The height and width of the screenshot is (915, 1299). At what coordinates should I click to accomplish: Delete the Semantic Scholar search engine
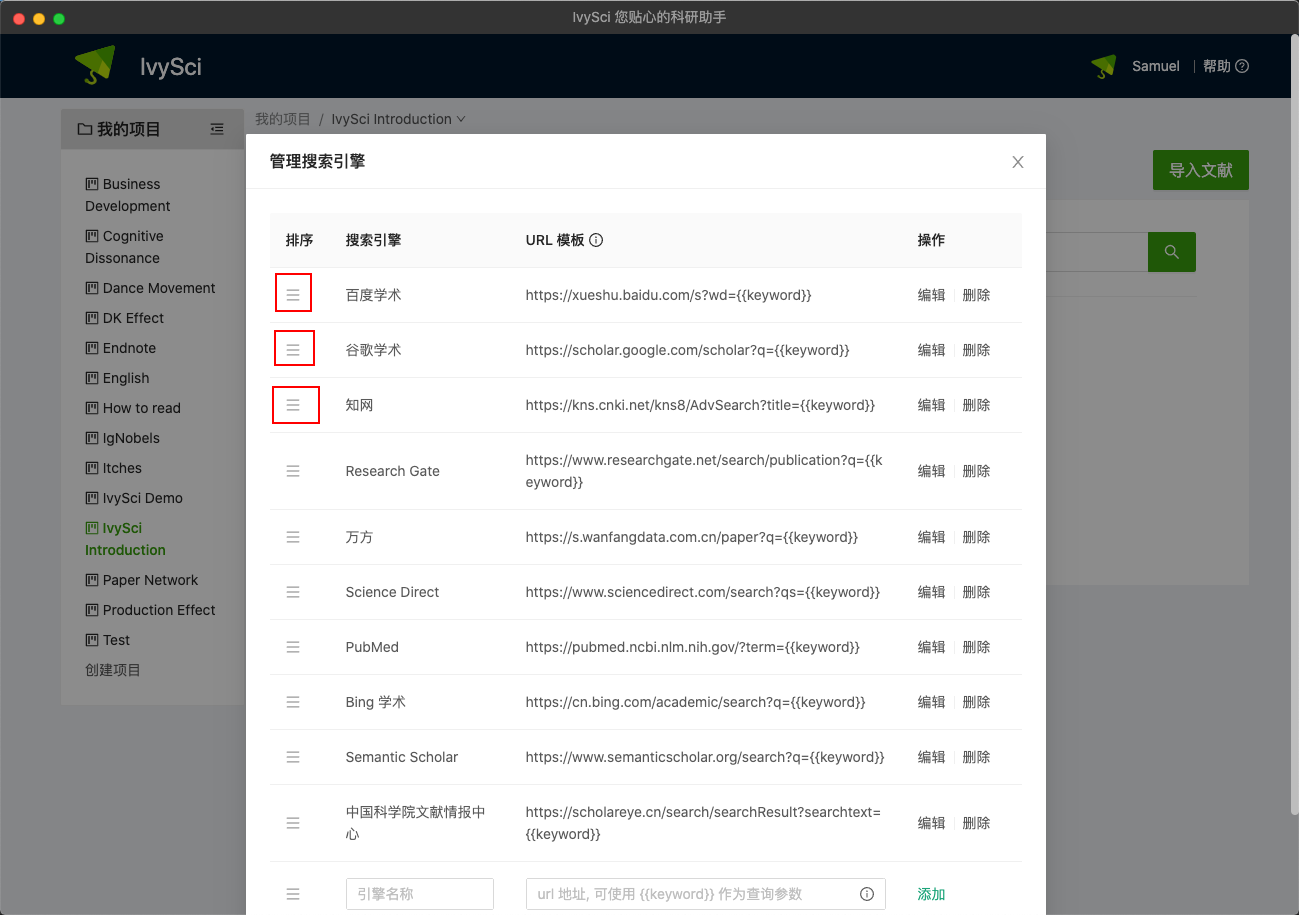(976, 757)
